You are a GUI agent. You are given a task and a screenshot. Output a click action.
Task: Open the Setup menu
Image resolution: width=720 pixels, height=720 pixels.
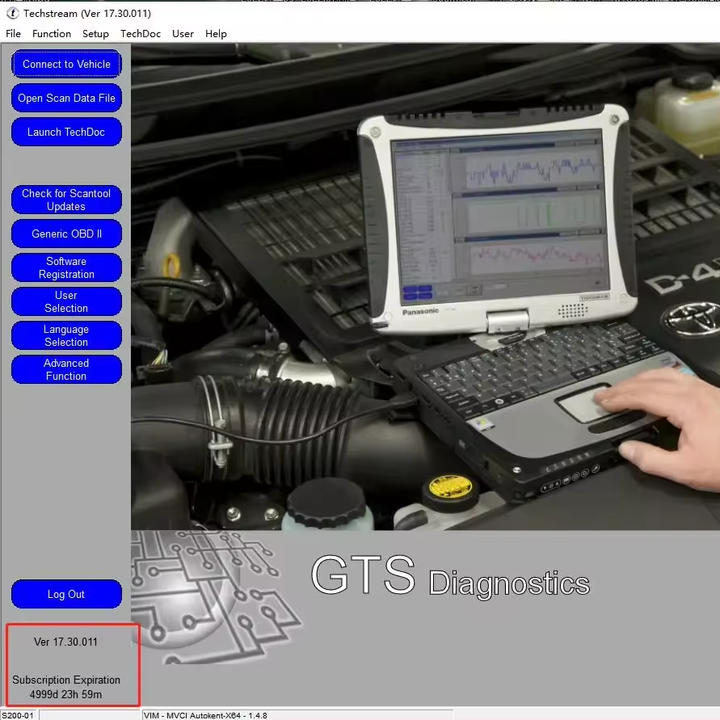coord(96,34)
